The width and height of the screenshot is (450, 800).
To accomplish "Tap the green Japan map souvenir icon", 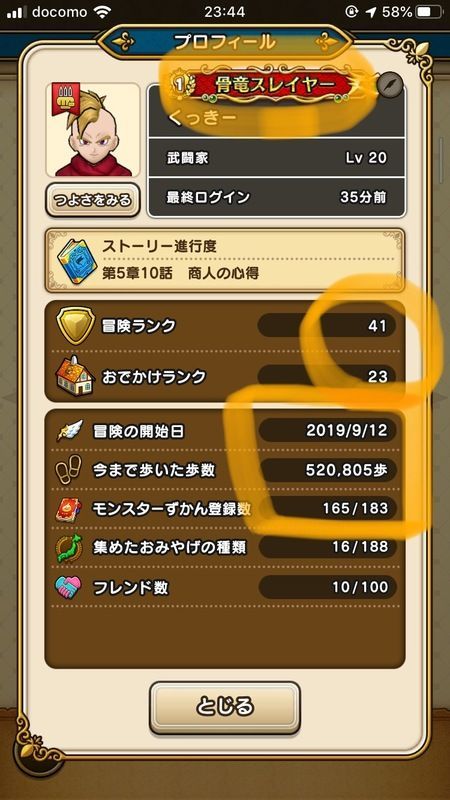I will [69, 548].
